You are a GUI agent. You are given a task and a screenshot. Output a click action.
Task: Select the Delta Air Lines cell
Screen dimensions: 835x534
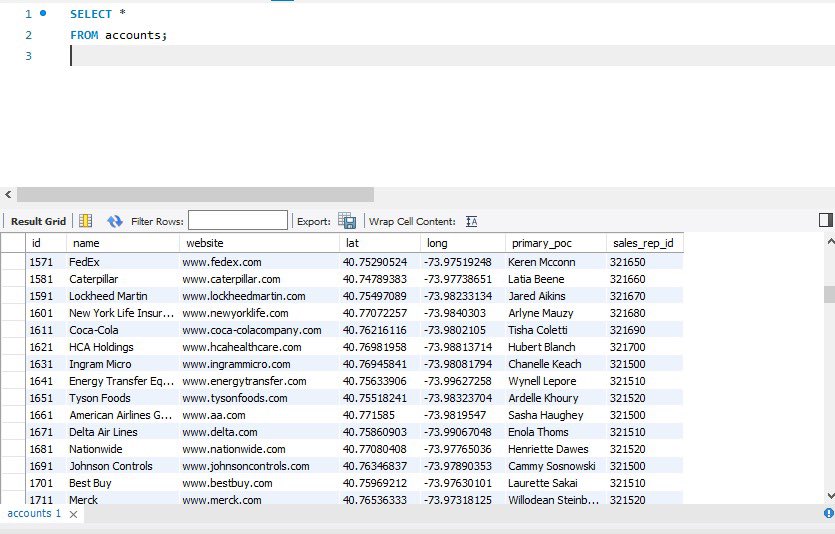[123, 432]
